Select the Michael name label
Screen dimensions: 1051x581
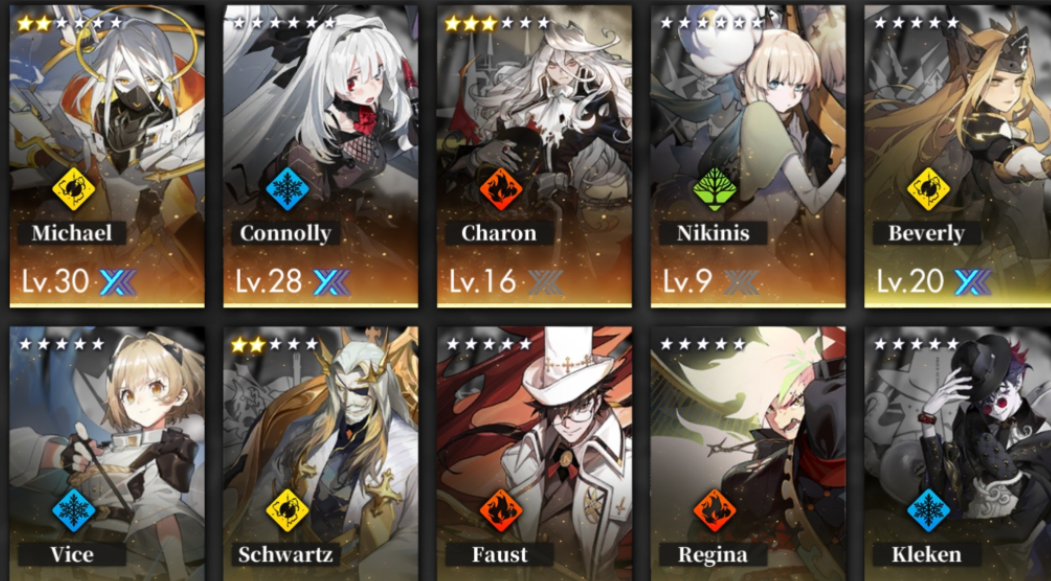(x=72, y=233)
